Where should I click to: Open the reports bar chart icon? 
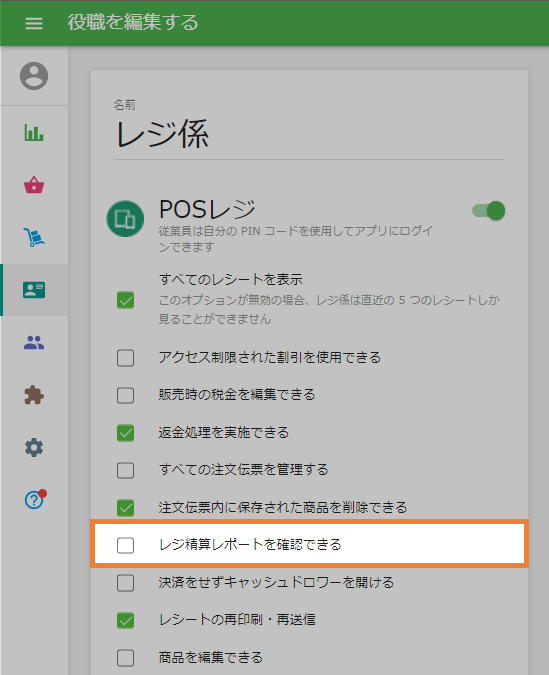(34, 133)
